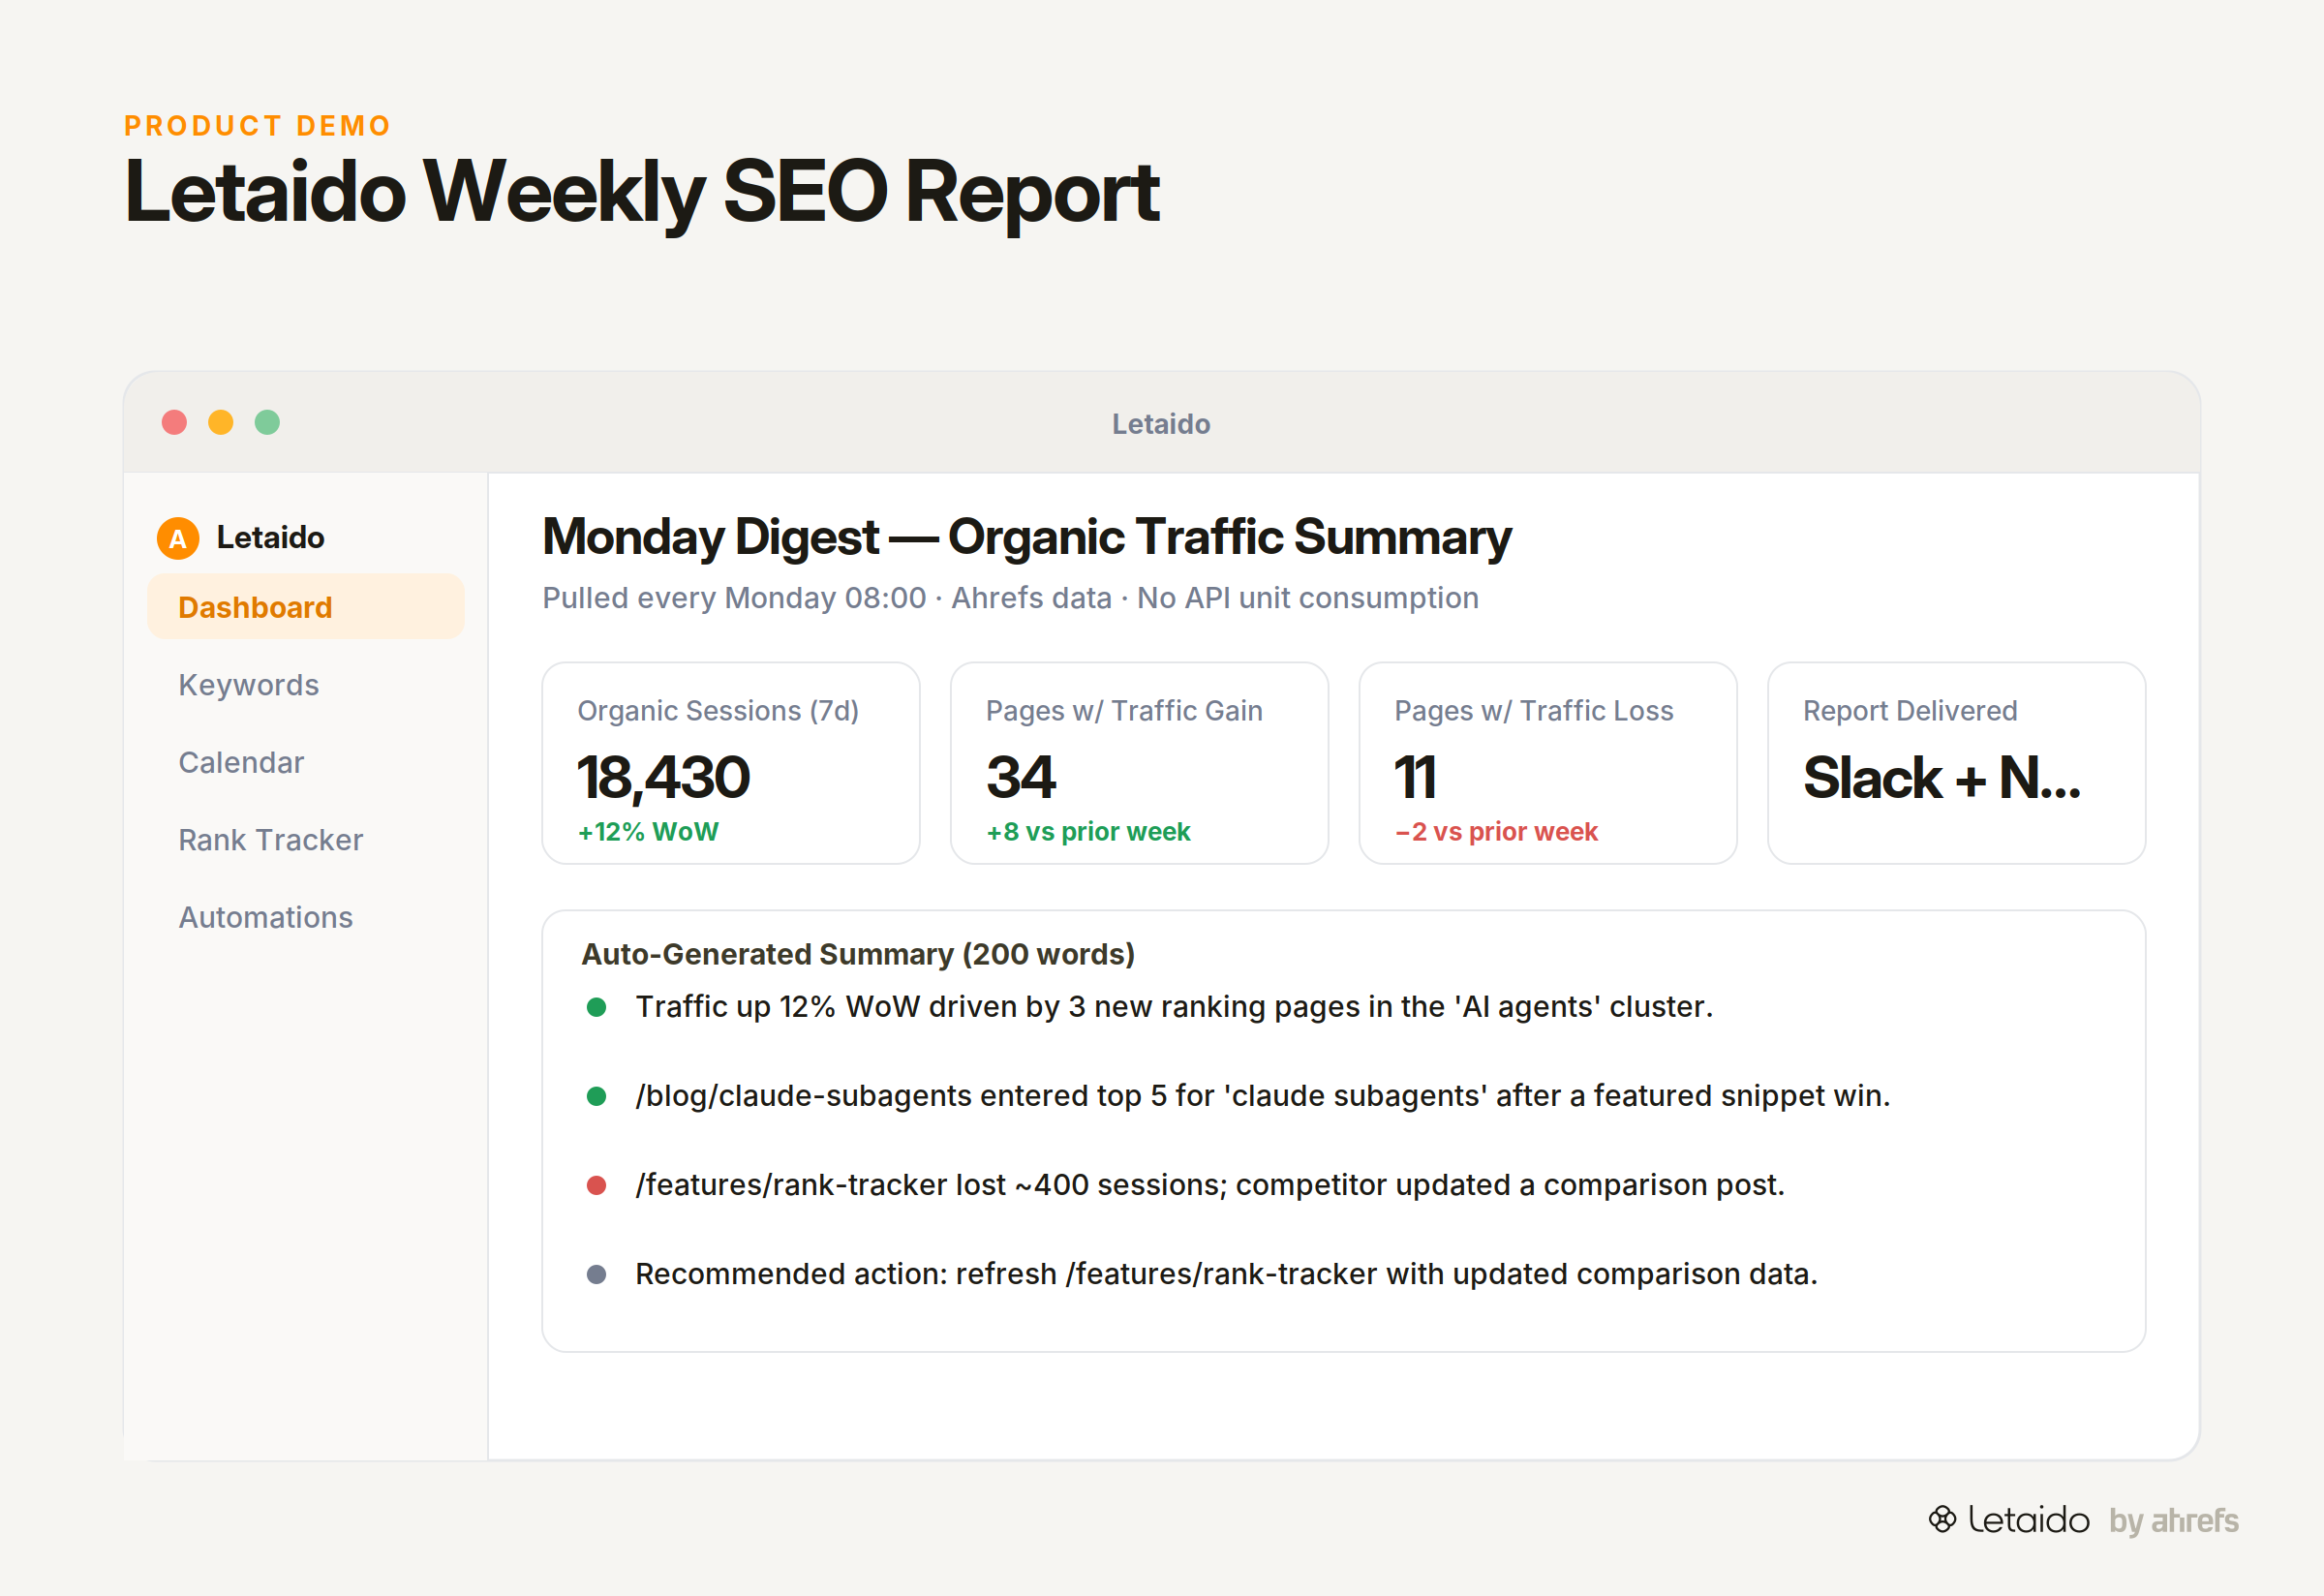Click the Pages w/ Traffic Gain card

pyautogui.click(x=1139, y=763)
